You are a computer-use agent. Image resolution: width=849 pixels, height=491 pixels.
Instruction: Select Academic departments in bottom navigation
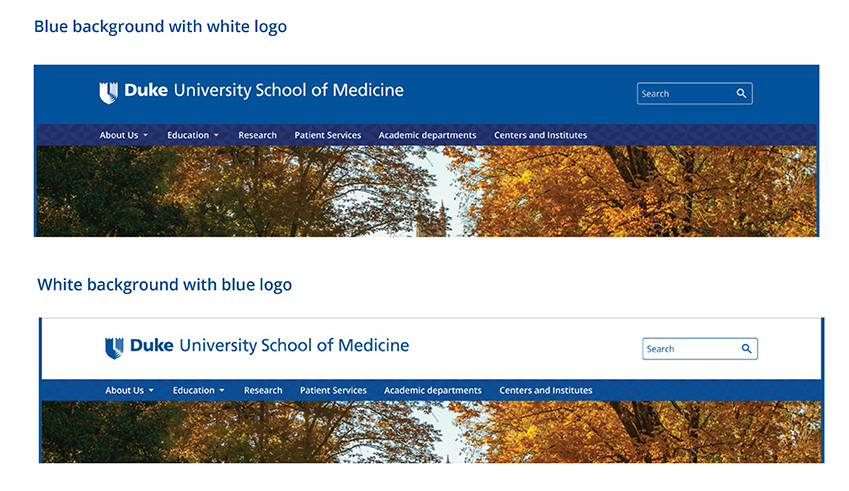coord(433,390)
